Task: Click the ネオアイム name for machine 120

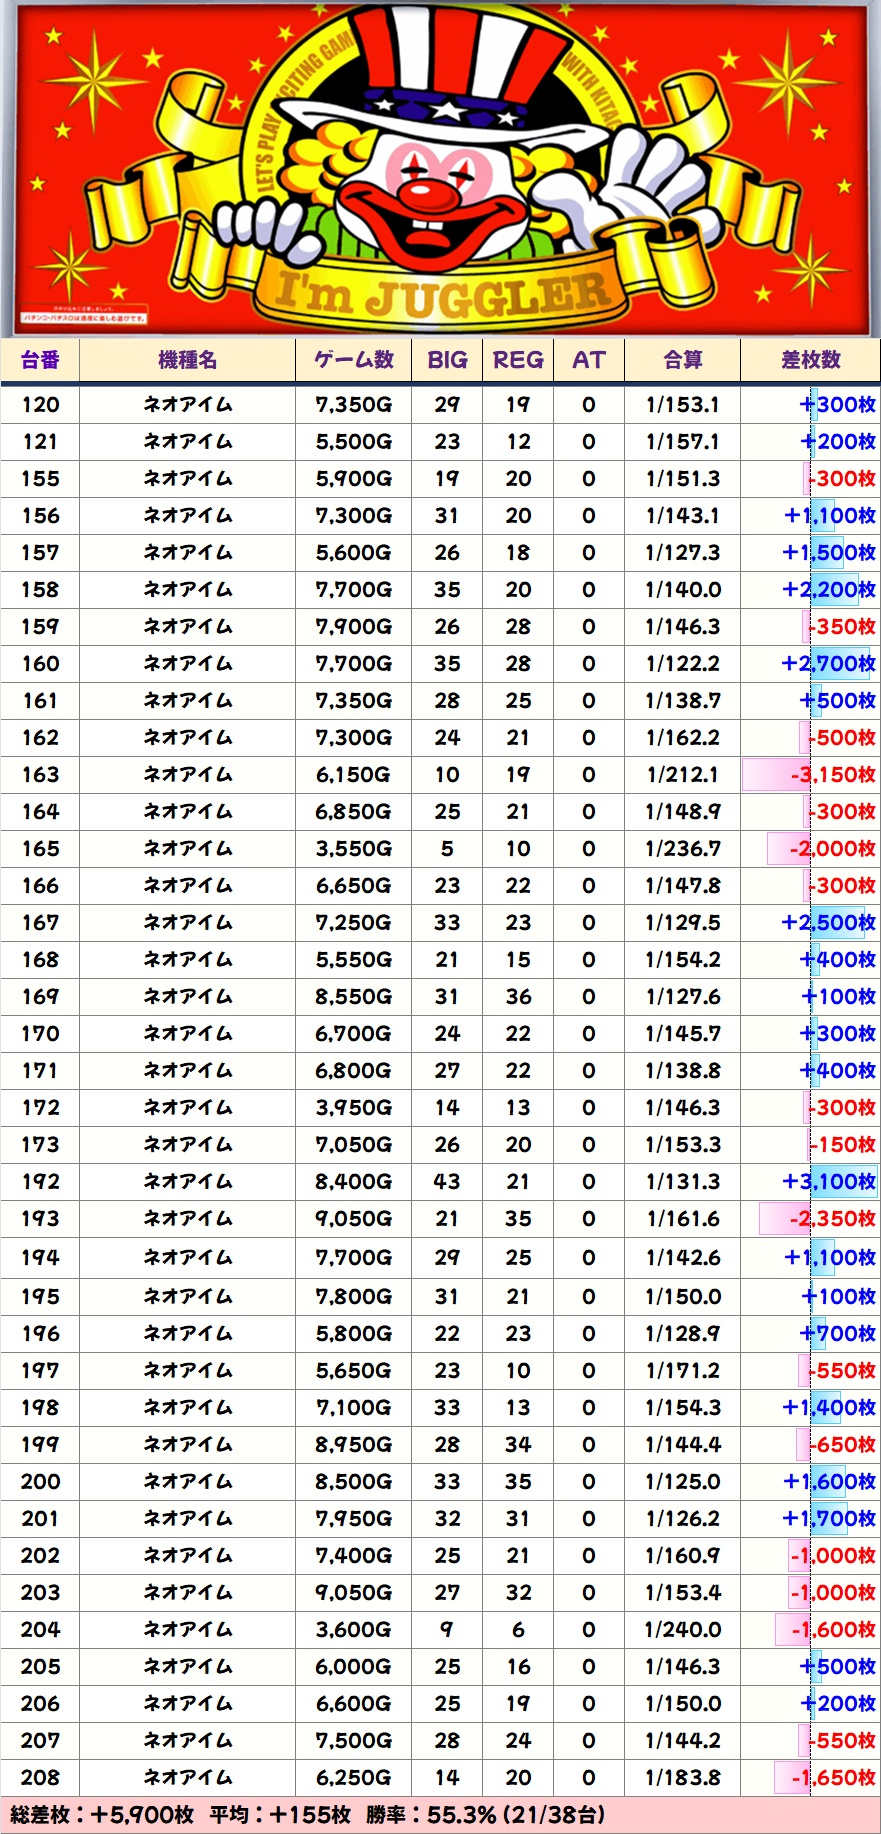Action: (x=187, y=405)
